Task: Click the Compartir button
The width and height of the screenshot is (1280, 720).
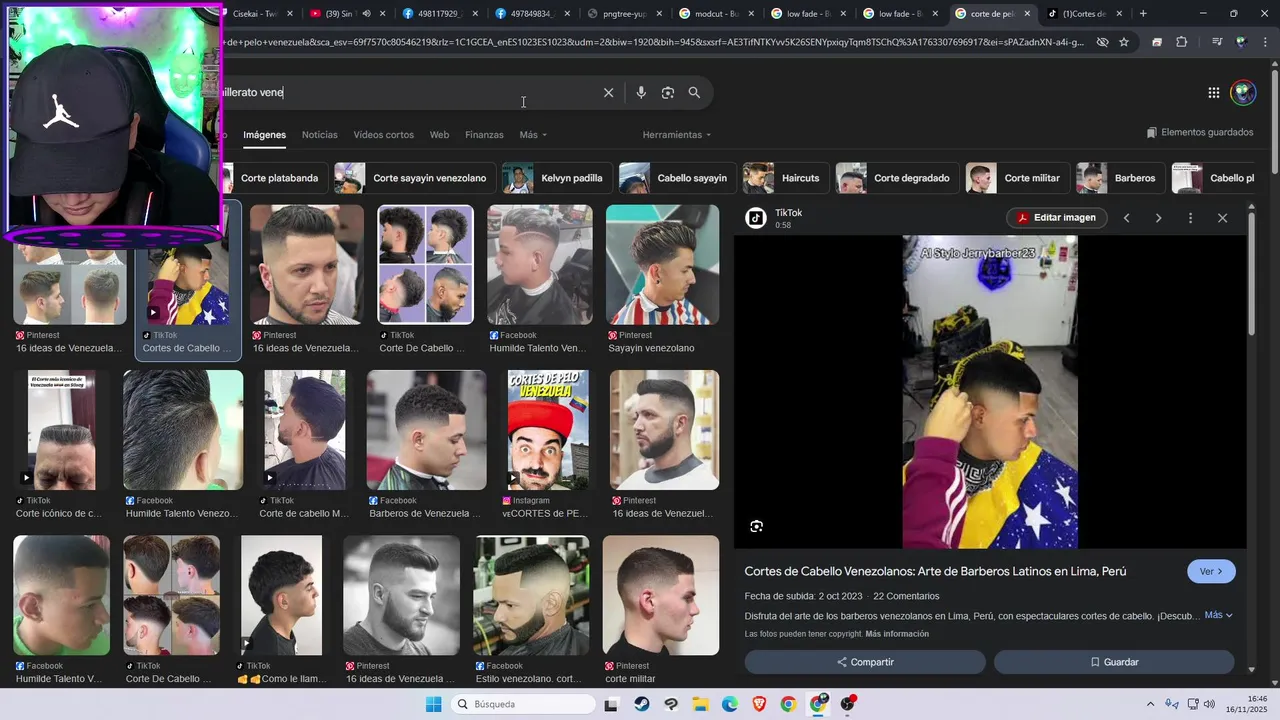Action: click(x=865, y=662)
